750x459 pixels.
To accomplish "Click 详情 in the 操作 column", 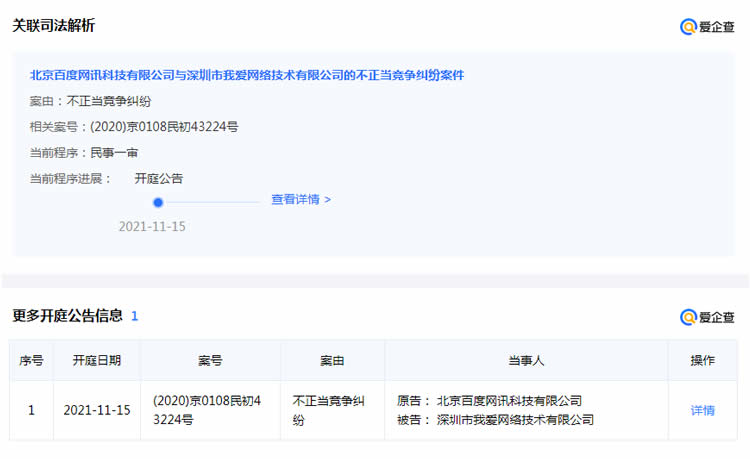I will pos(702,410).
